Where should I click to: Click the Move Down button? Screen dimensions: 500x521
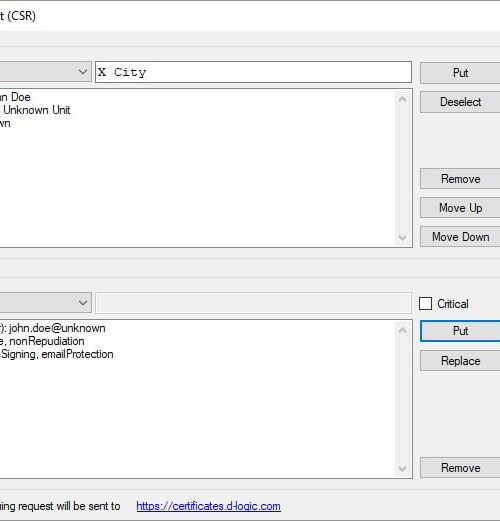460,237
